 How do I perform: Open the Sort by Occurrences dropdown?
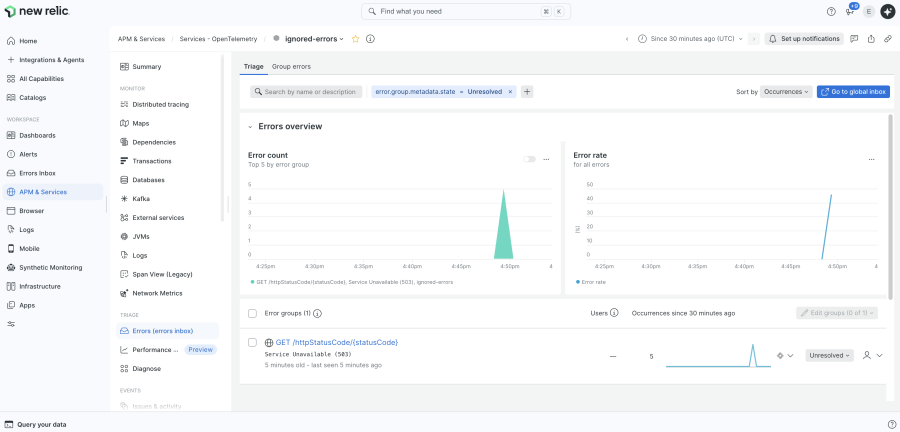tap(786, 92)
